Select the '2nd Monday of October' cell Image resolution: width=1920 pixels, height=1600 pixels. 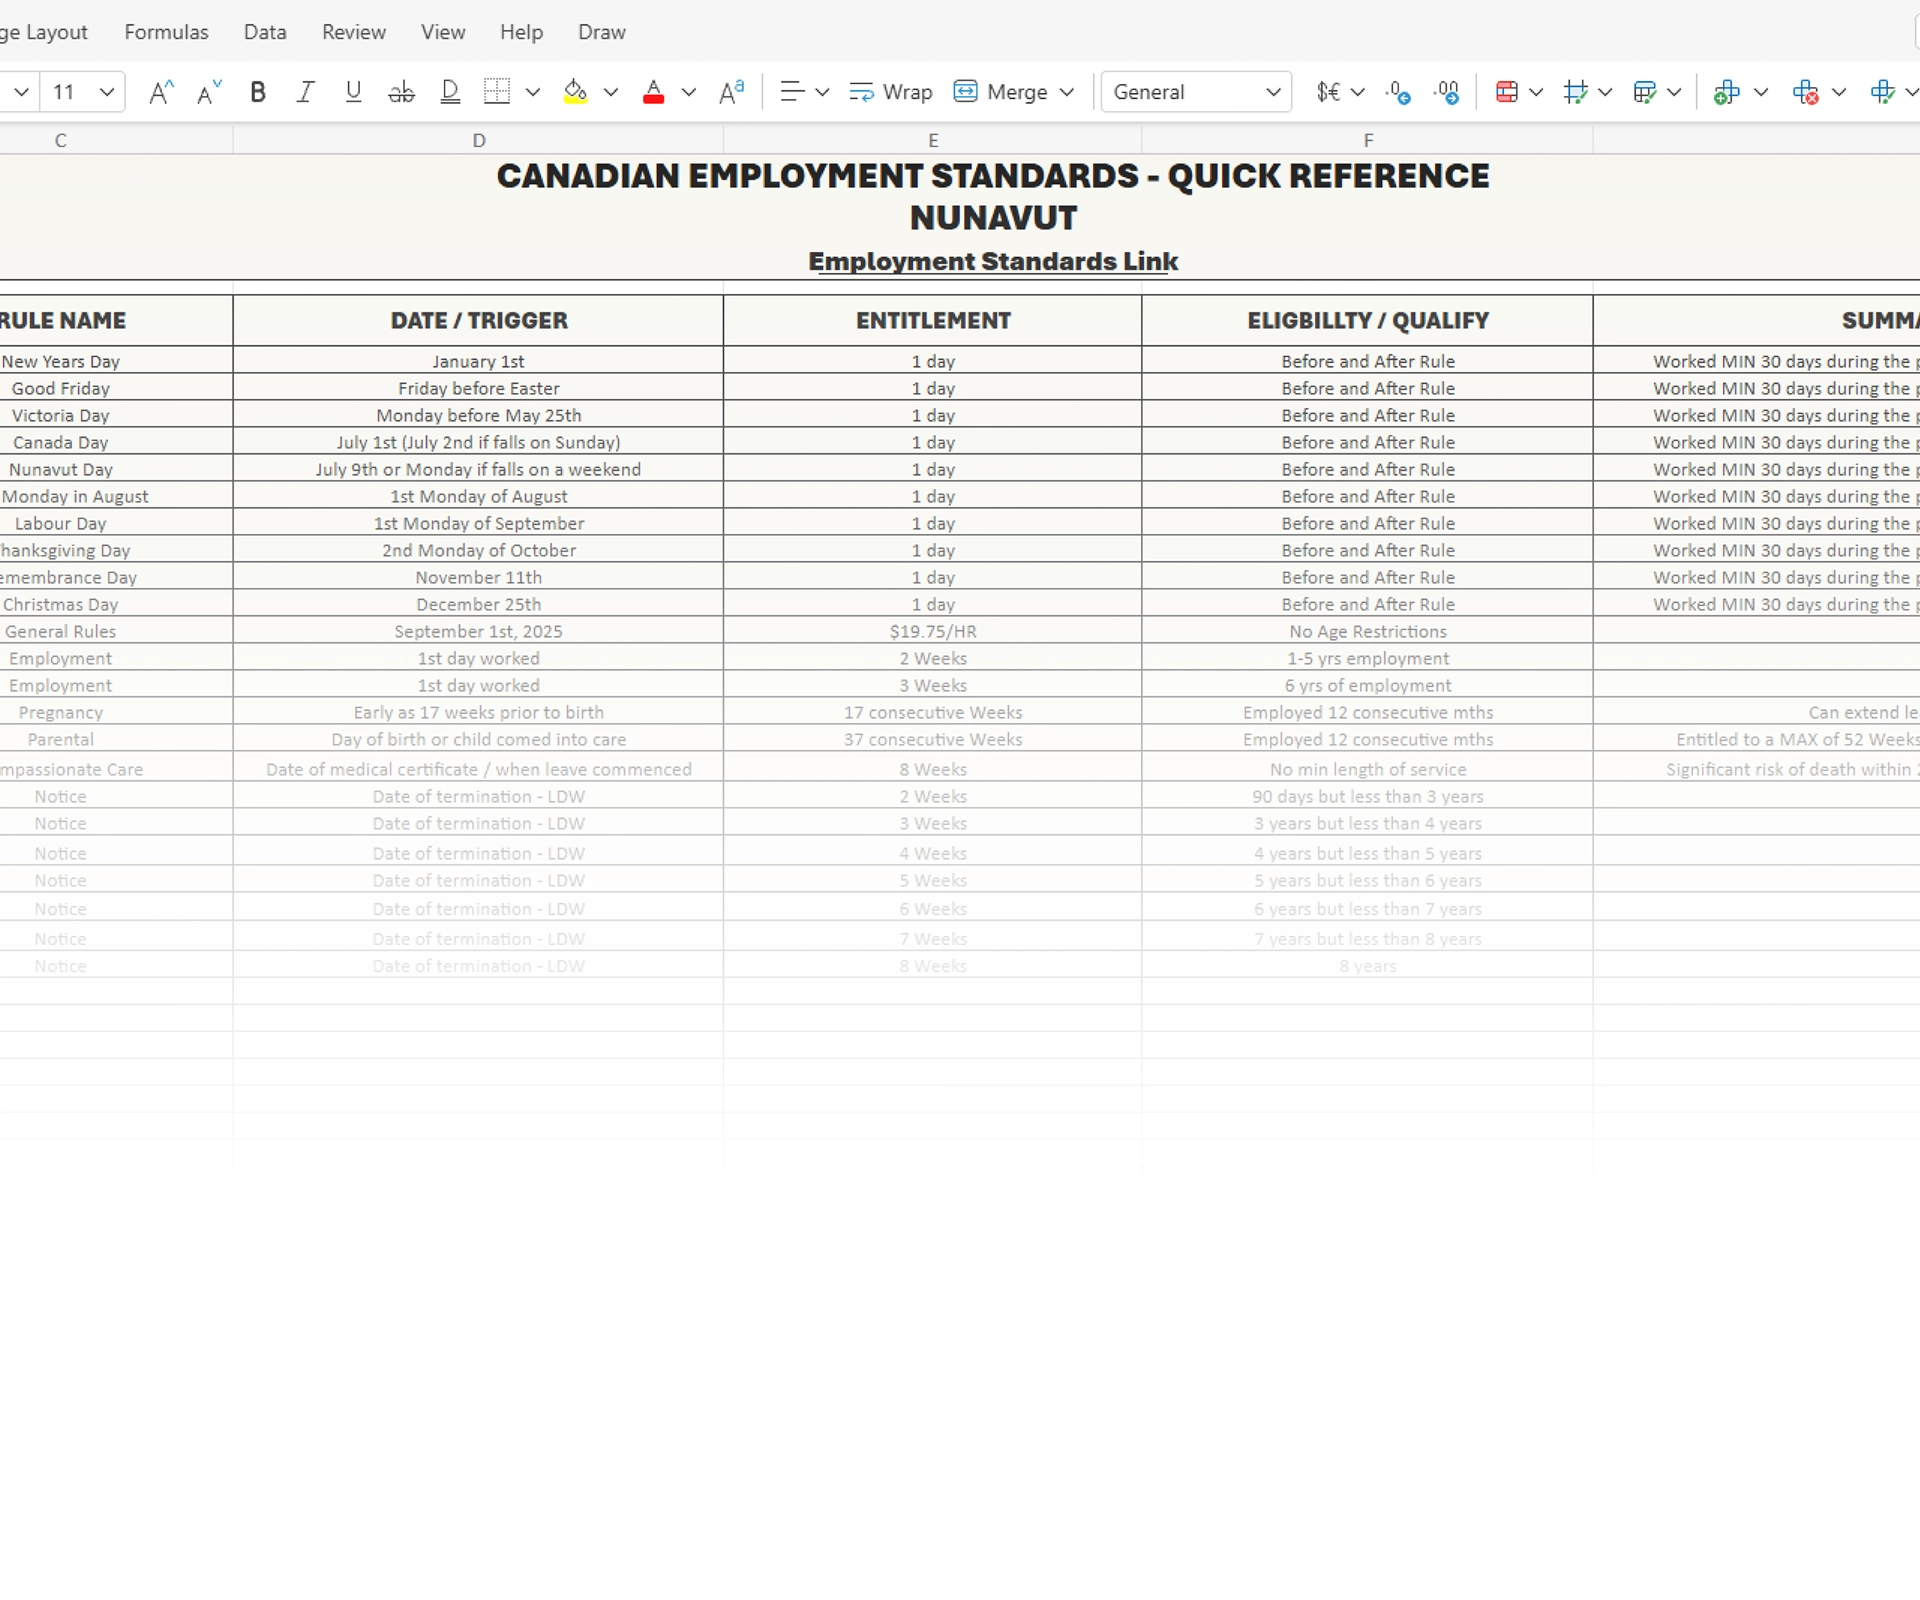[478, 550]
